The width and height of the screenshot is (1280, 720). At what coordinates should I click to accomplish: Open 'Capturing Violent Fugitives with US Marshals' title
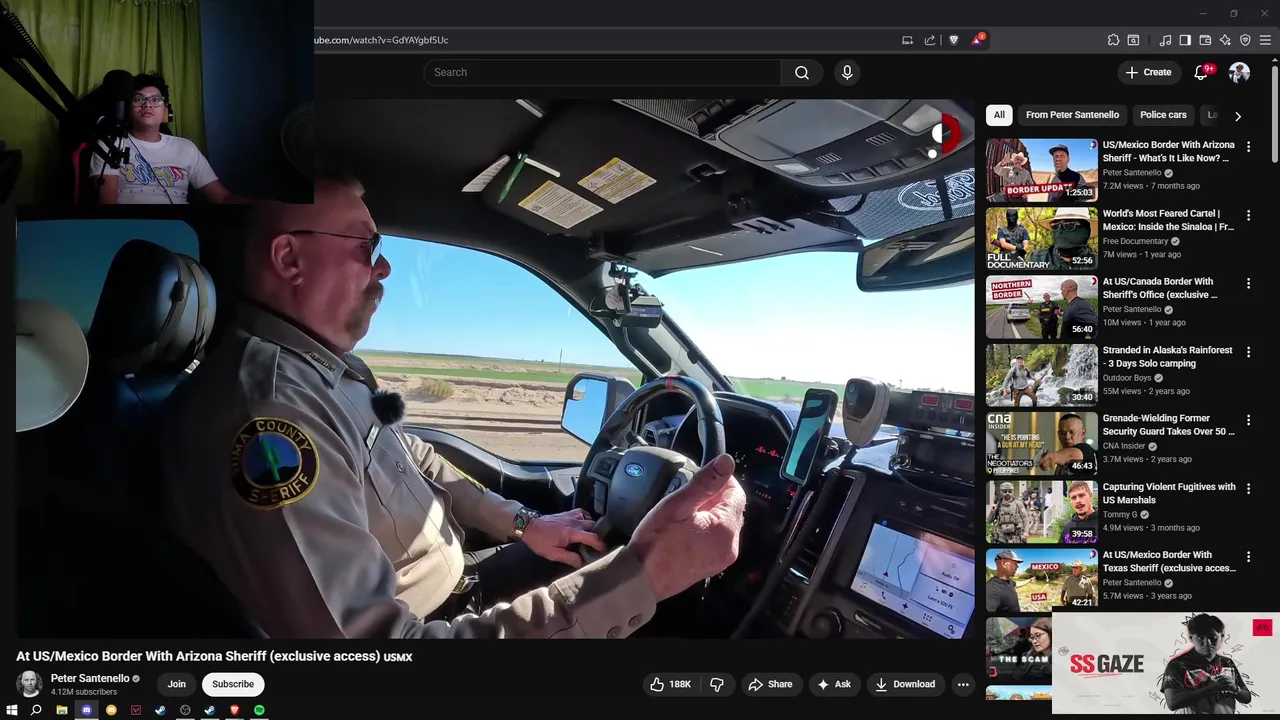(1169, 493)
